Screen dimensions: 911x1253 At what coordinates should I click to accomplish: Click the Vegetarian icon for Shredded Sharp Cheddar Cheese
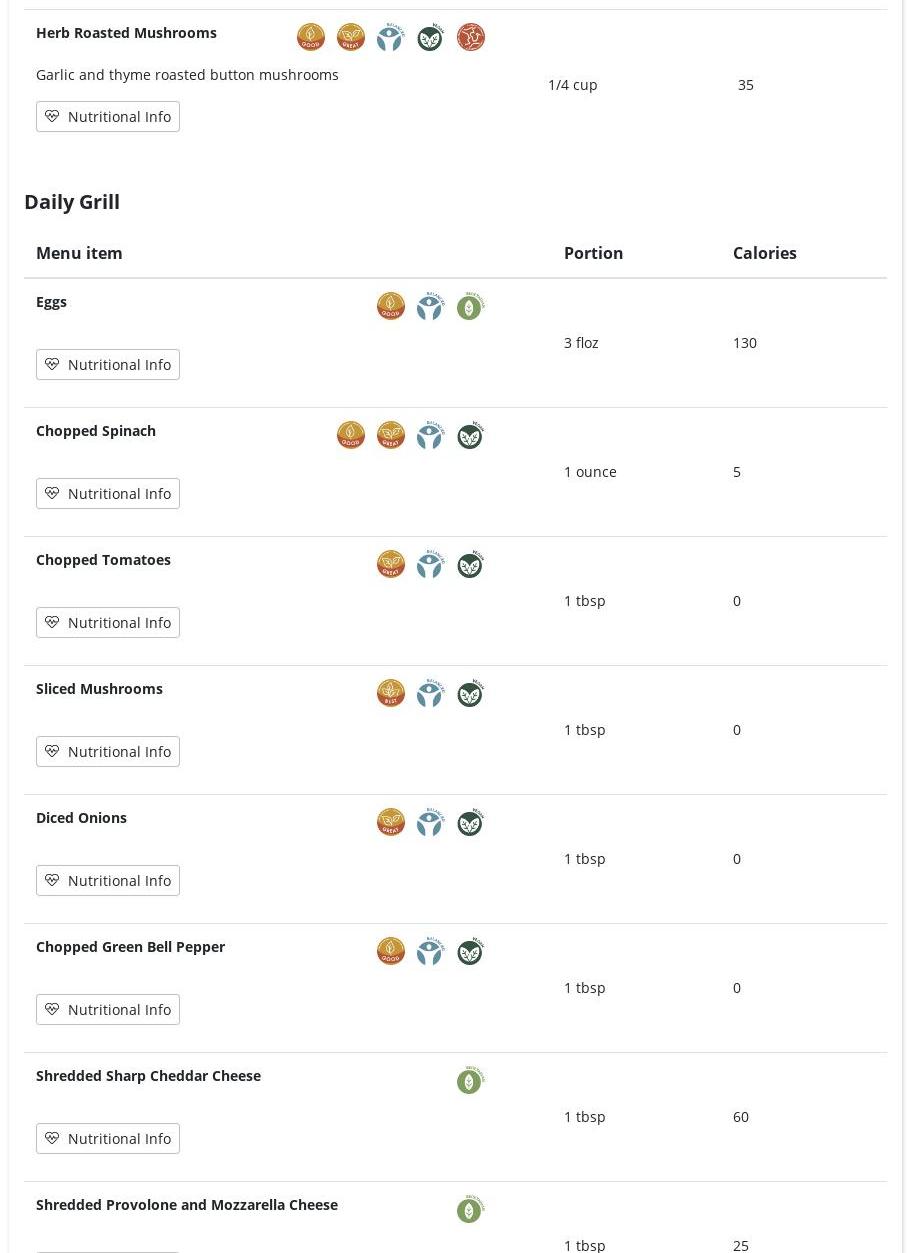pyautogui.click(x=470, y=1081)
